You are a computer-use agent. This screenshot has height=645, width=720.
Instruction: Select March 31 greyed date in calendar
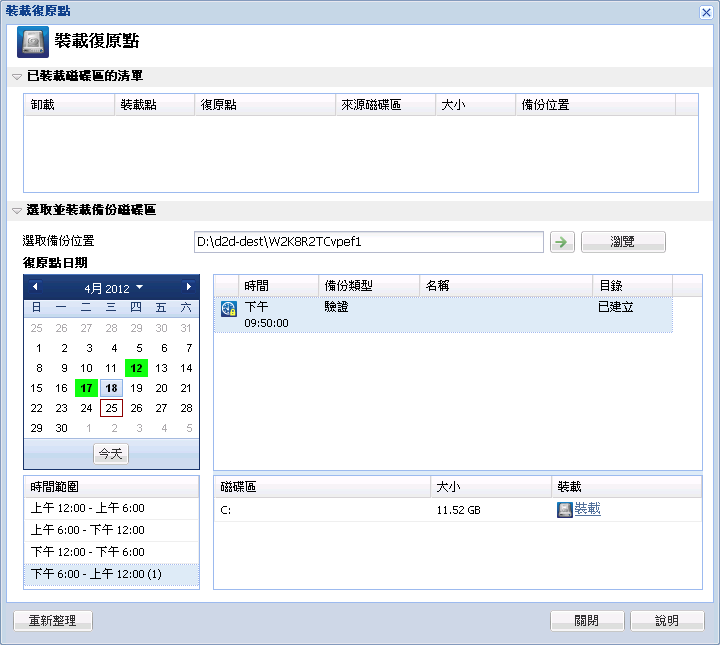(x=186, y=328)
